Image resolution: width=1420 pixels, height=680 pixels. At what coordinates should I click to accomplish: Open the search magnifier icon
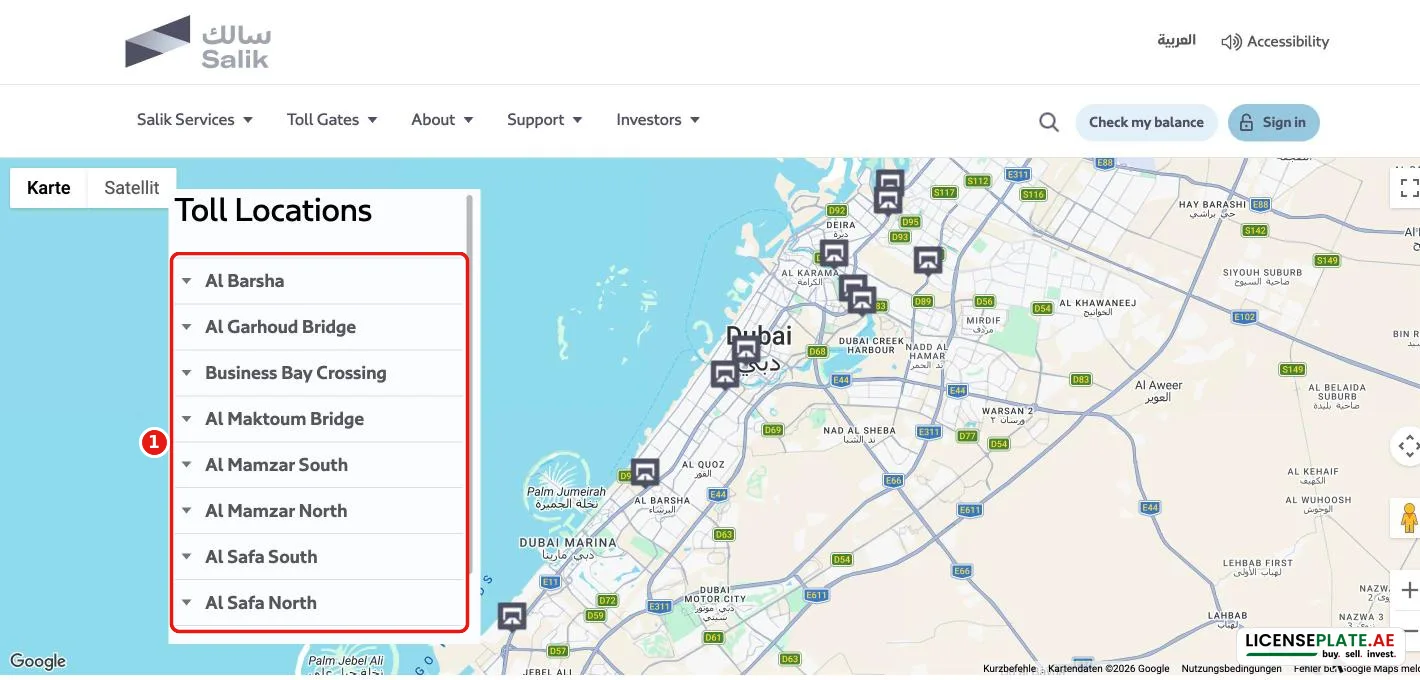(x=1048, y=122)
